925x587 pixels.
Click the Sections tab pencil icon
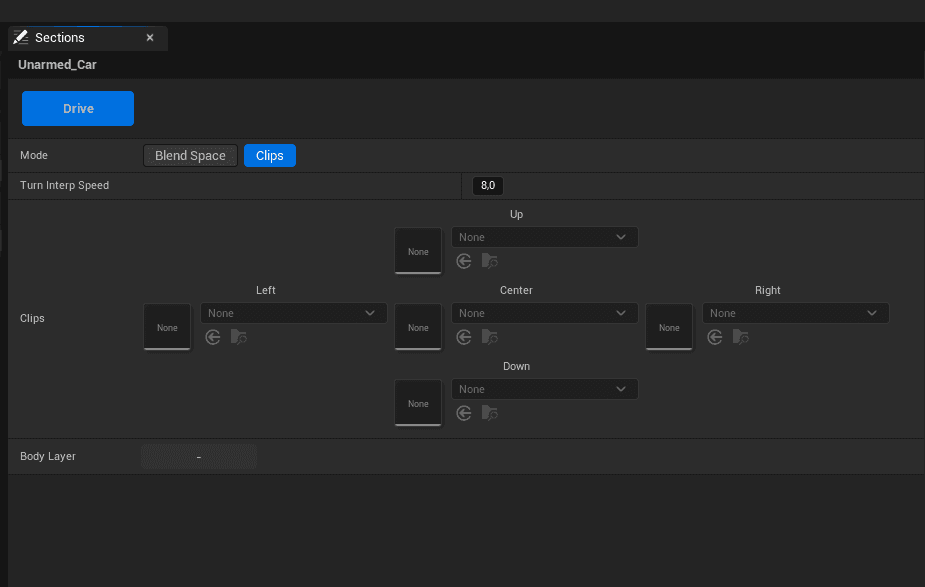pos(21,37)
